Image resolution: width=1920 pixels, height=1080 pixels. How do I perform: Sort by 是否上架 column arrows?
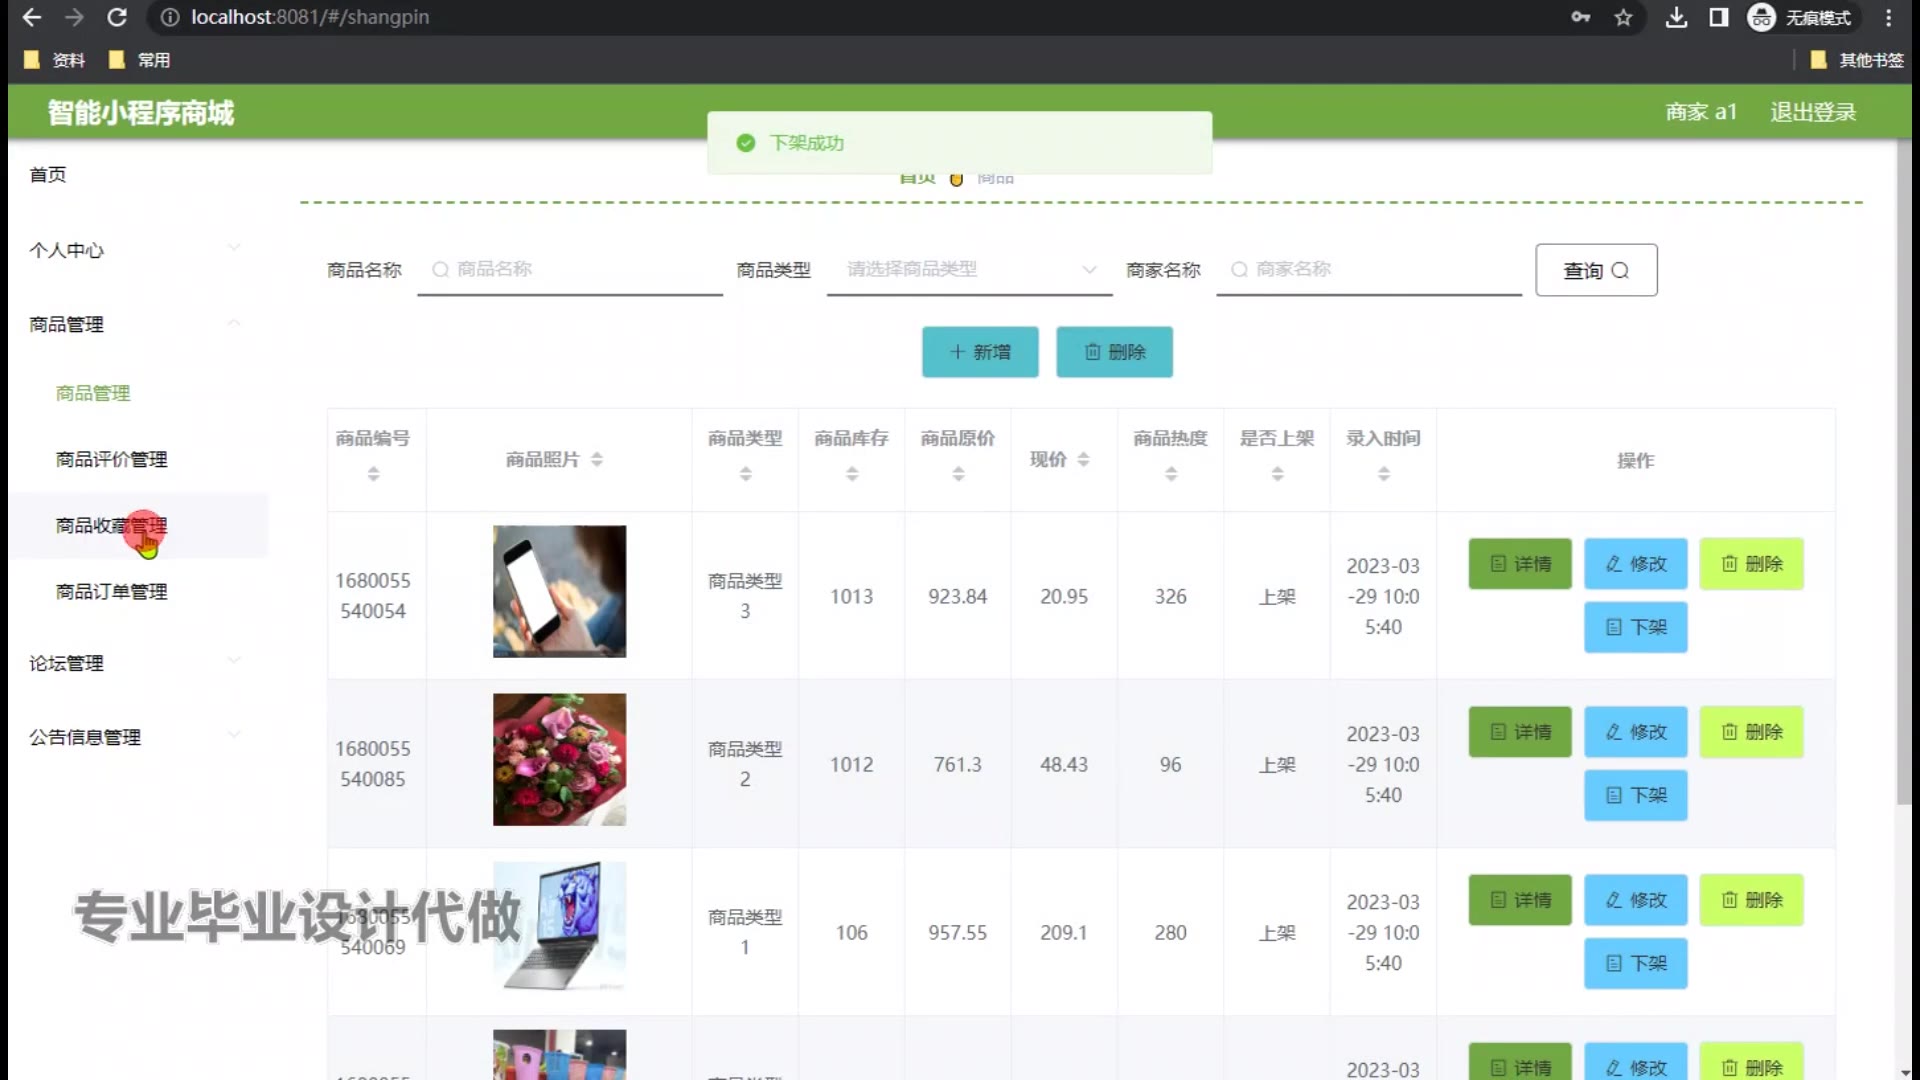pos(1277,474)
